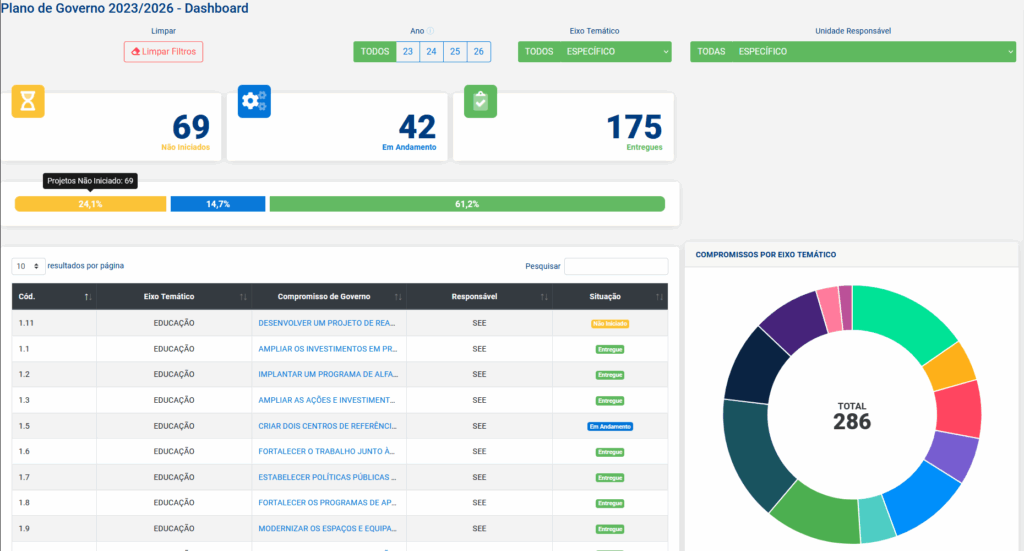Viewport: 1024px width, 551px height.
Task: Click the green 61,2% progress bar segment
Action: coord(467,204)
